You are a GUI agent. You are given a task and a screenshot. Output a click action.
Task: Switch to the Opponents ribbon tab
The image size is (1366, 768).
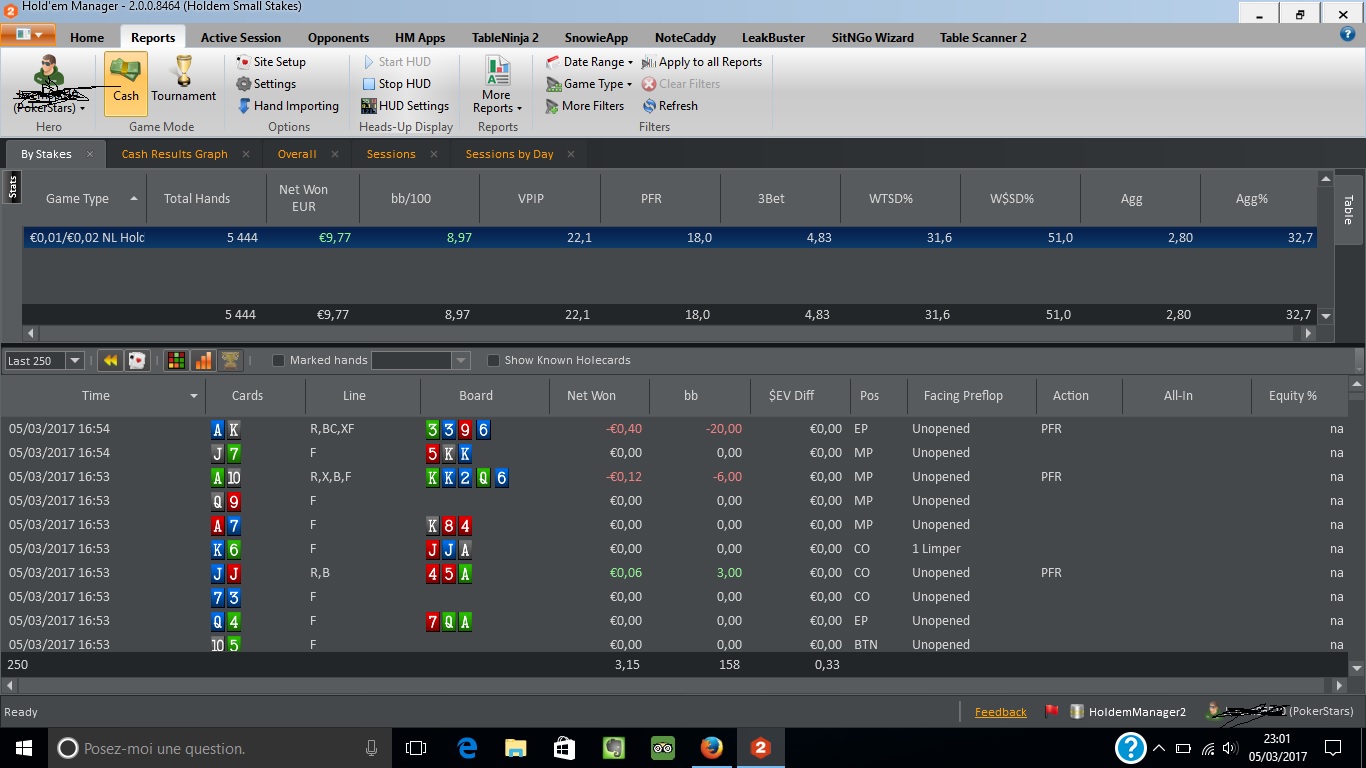point(338,37)
